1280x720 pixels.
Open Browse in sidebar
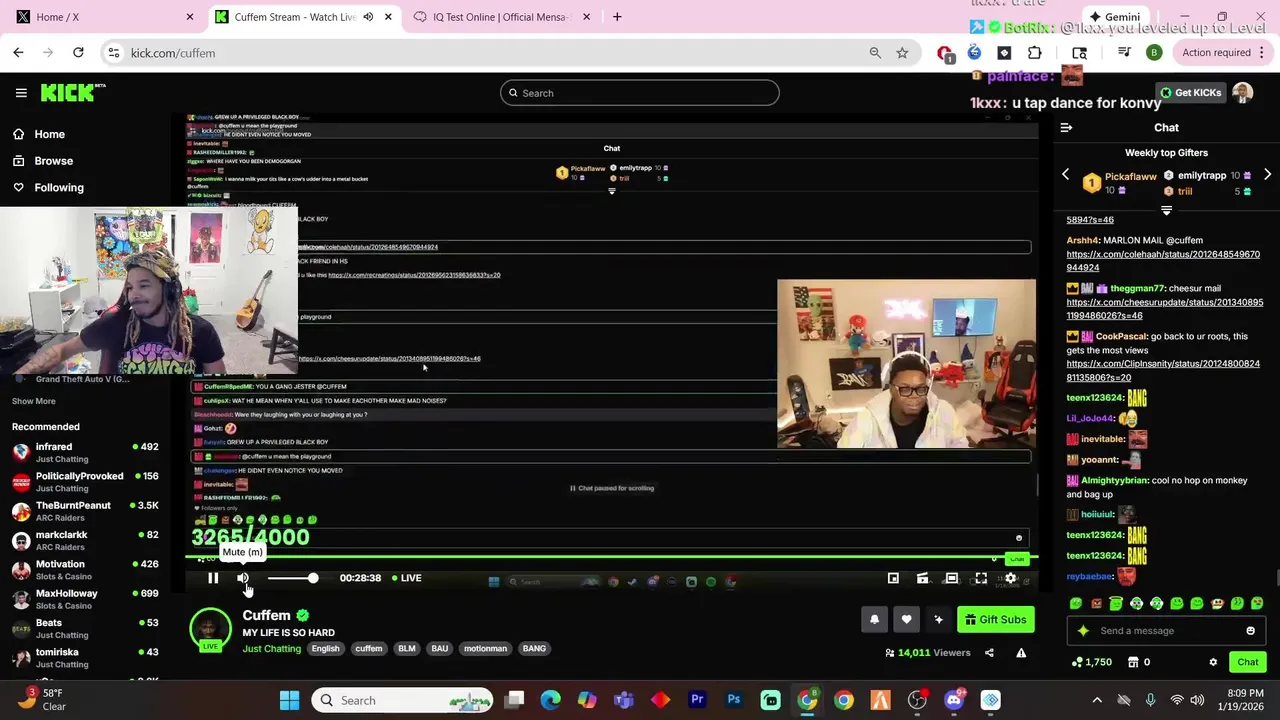[53, 161]
